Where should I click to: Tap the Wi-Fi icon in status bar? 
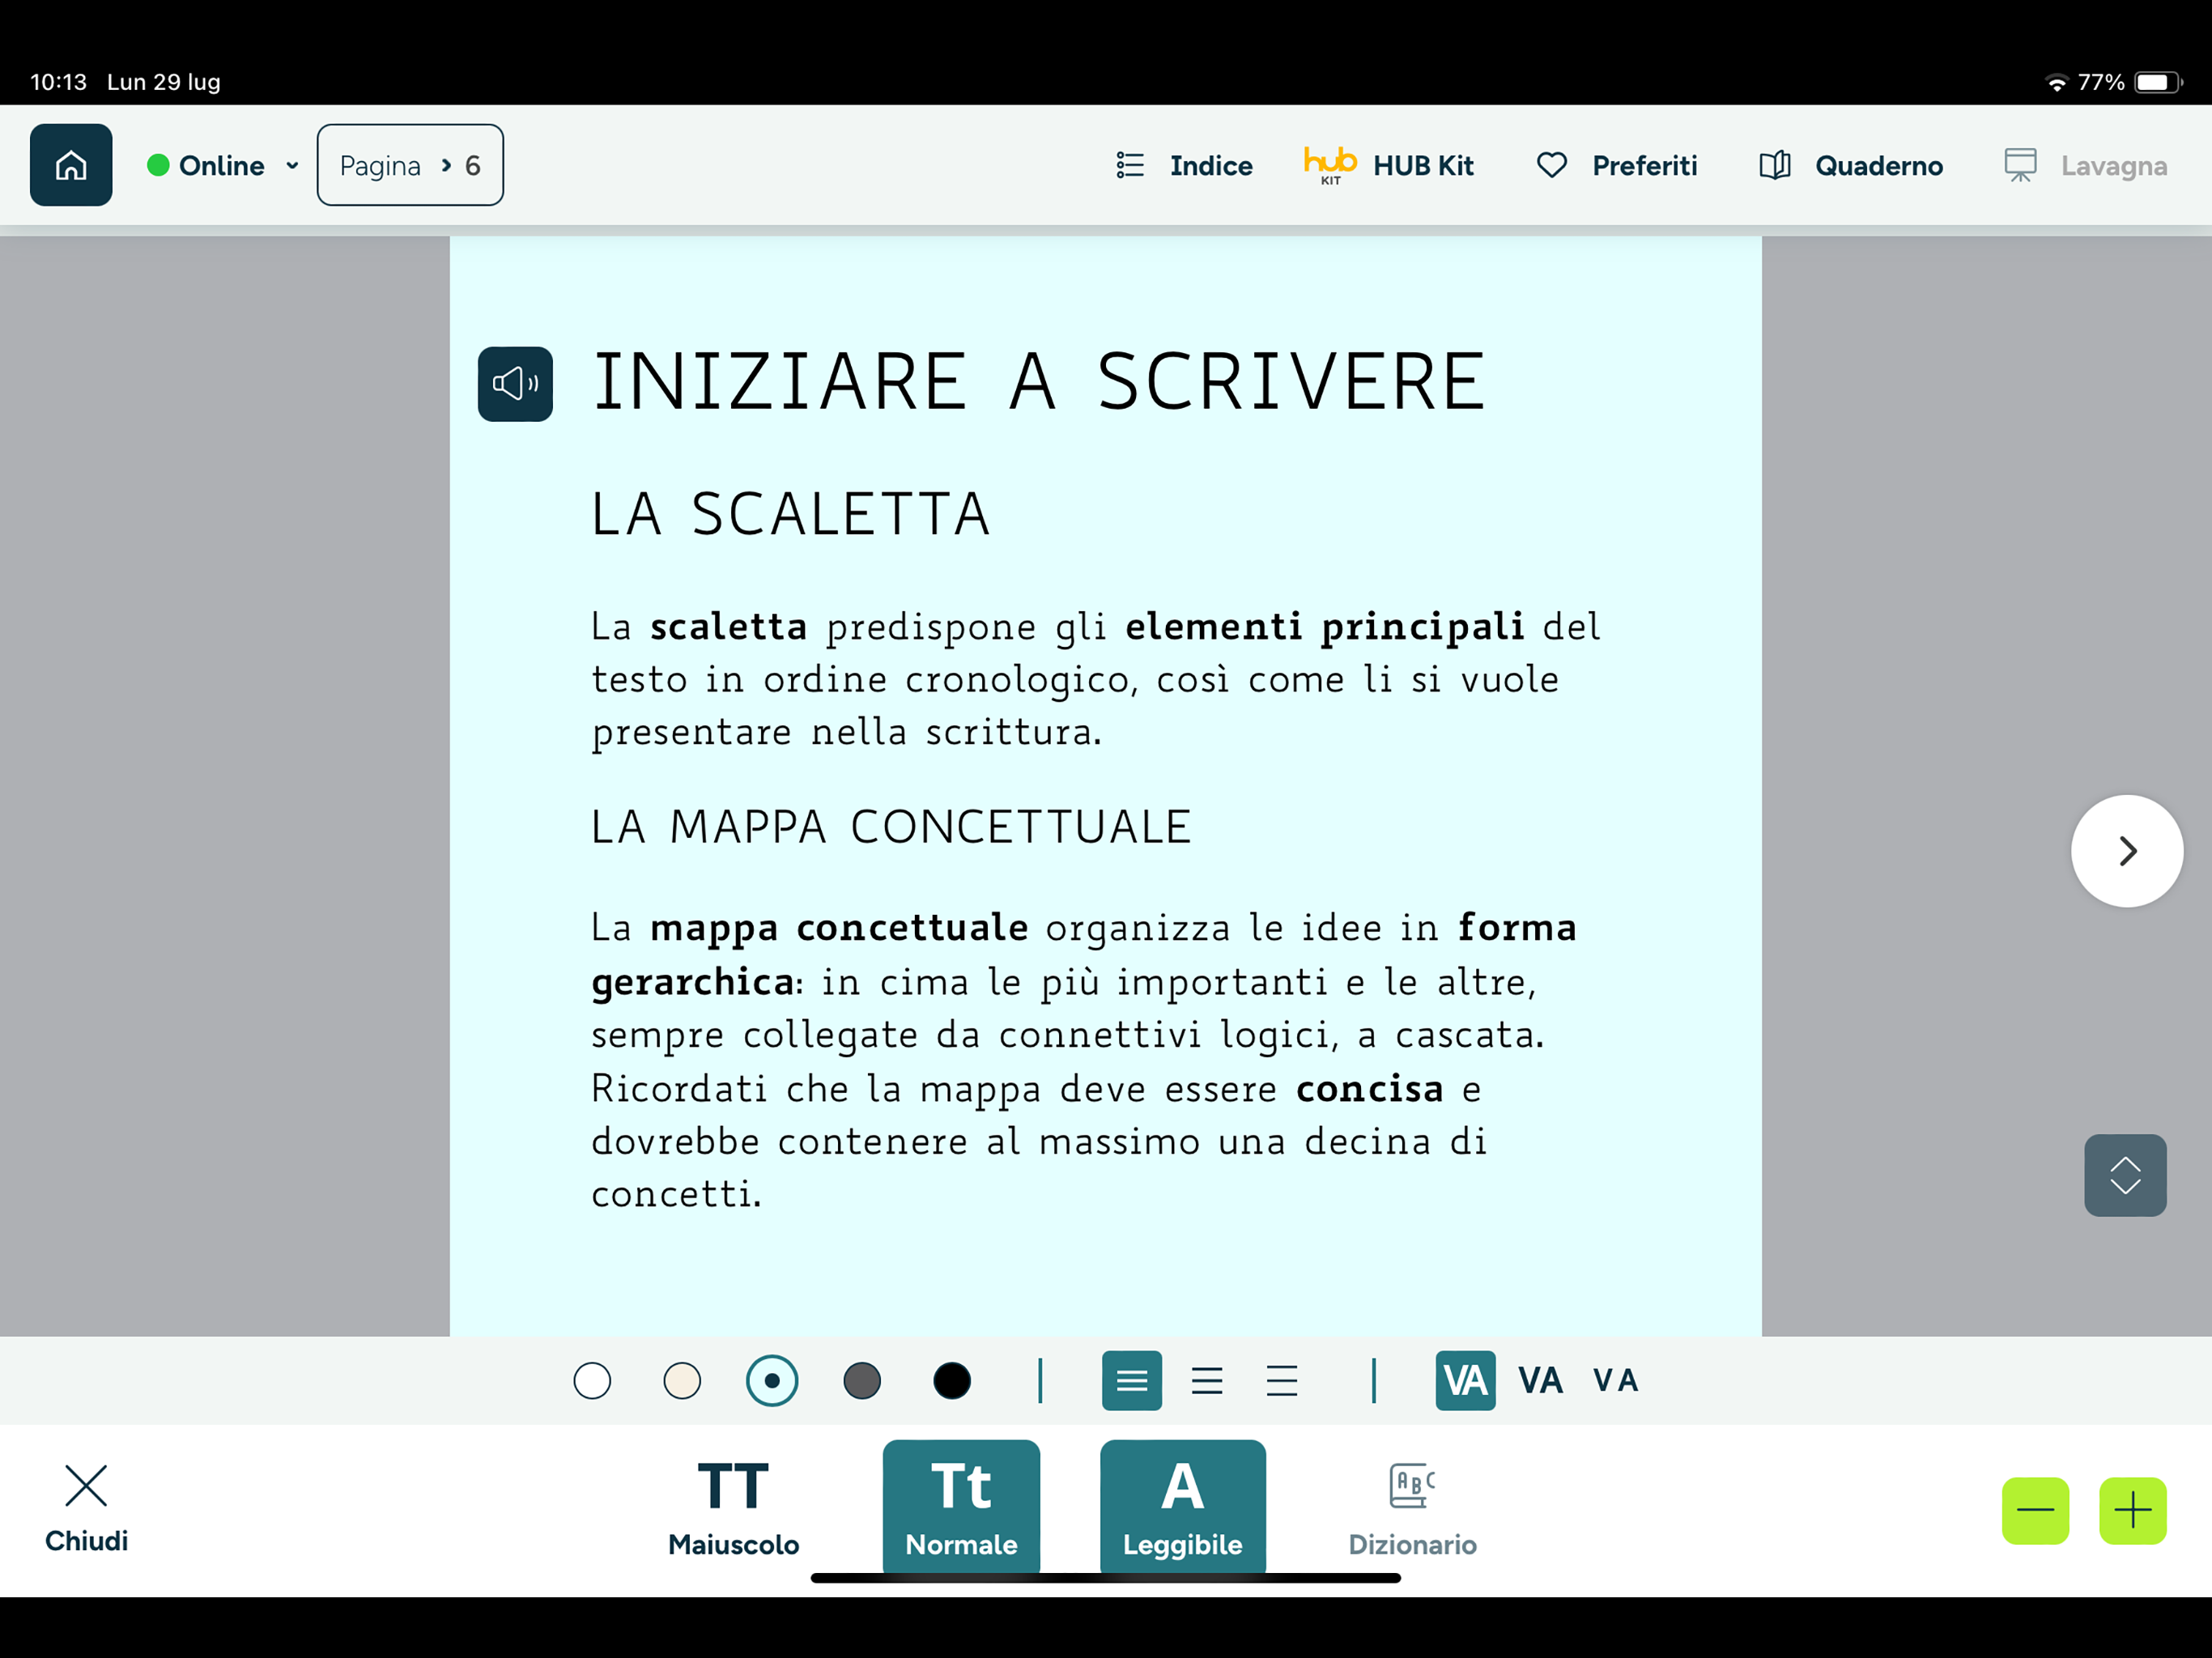pyautogui.click(x=2056, y=83)
